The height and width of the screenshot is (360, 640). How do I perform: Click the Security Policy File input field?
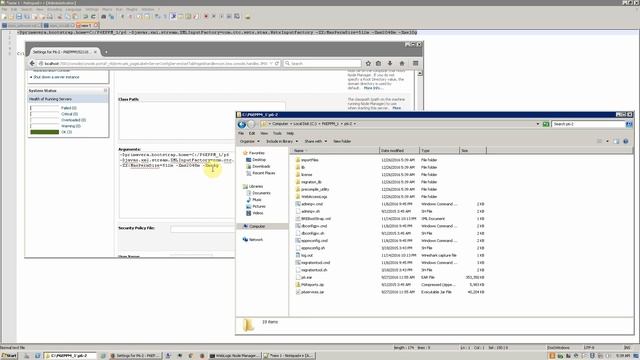[202, 229]
